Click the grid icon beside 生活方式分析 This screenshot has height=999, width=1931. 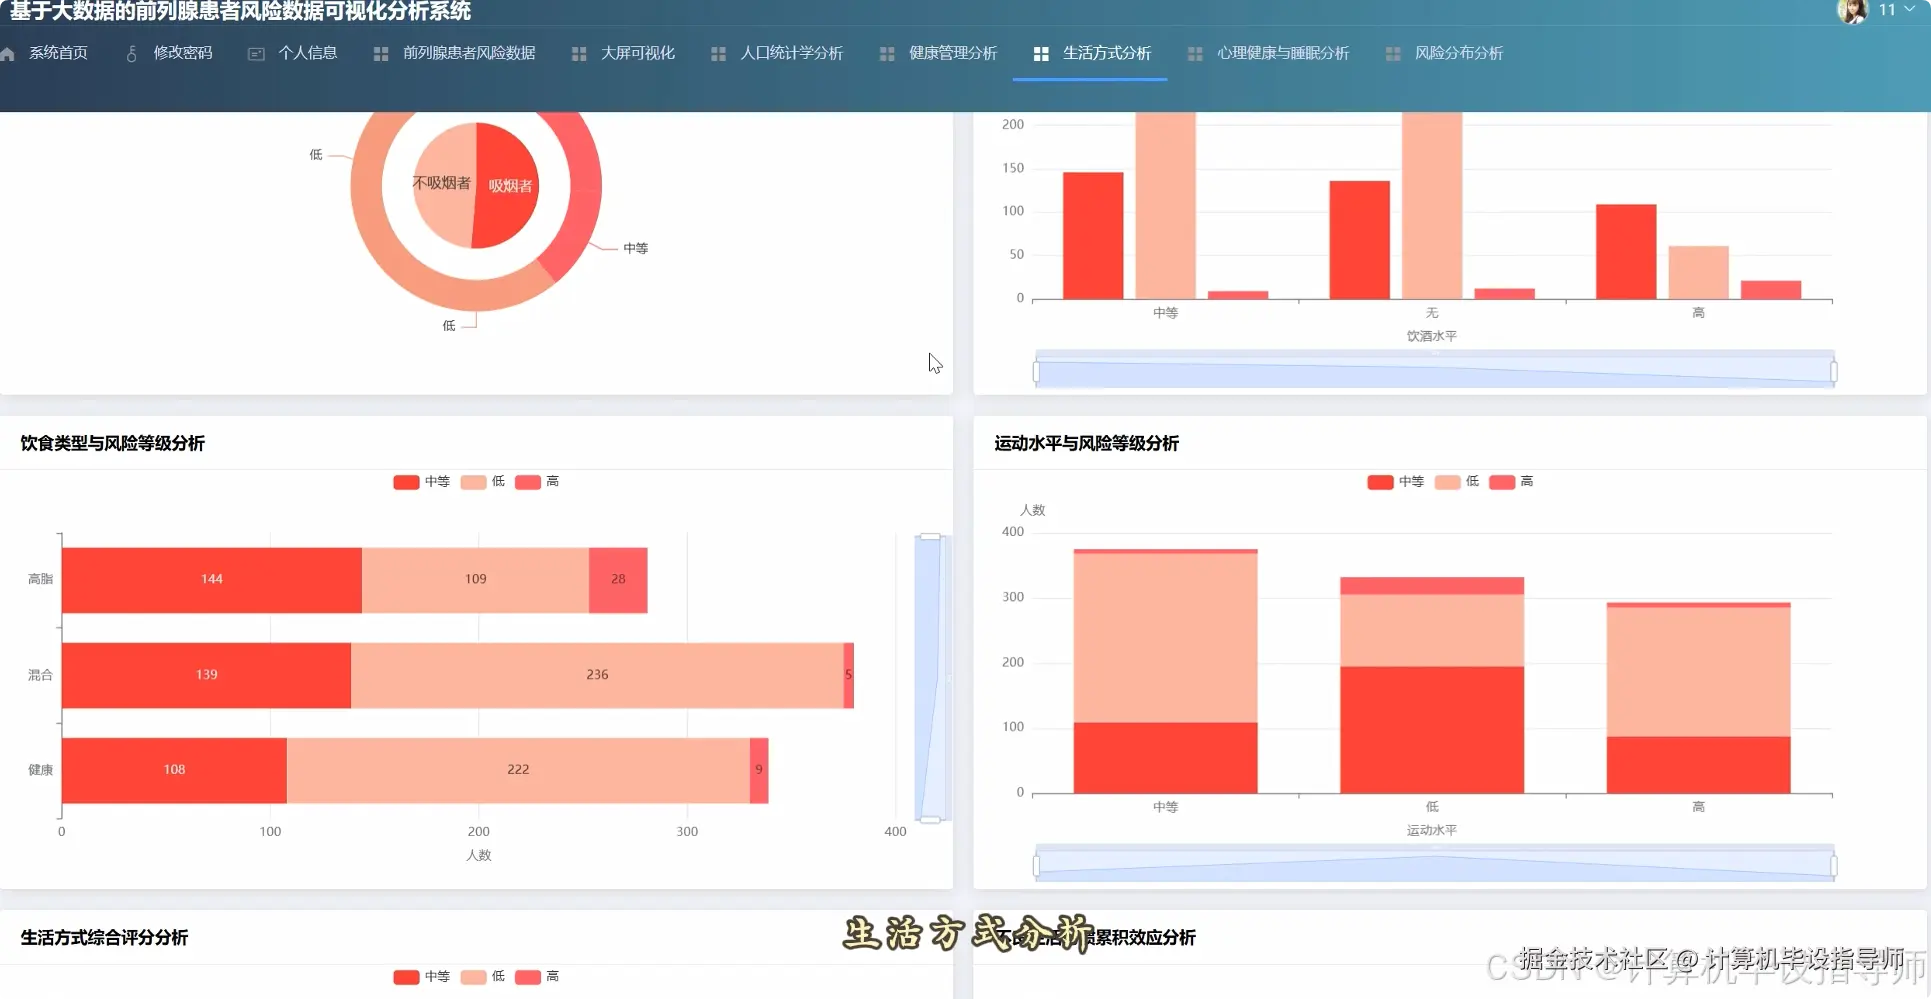pyautogui.click(x=1041, y=54)
